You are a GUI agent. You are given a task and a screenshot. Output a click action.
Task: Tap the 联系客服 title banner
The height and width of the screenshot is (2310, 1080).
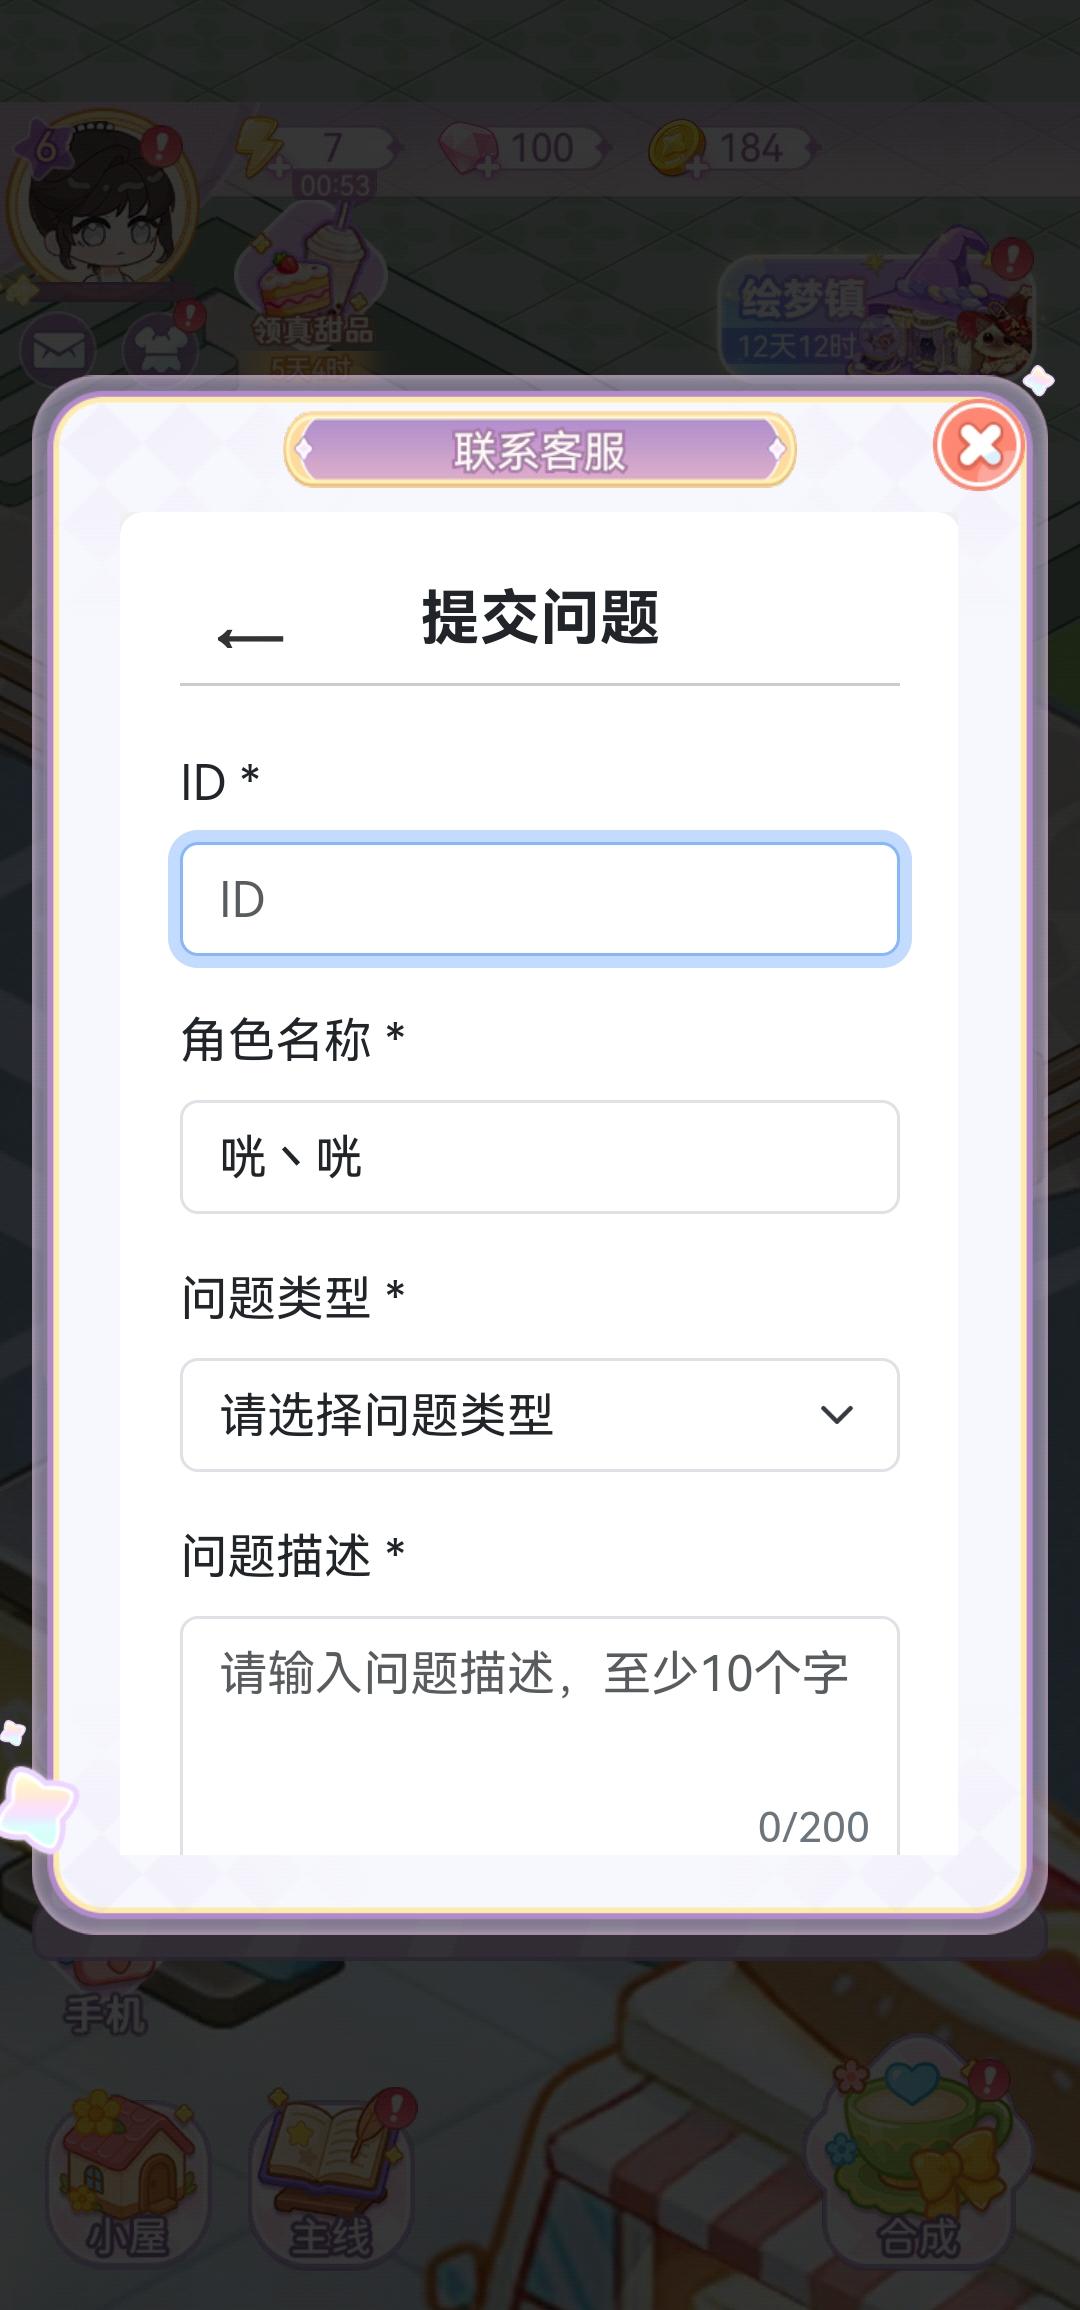pyautogui.click(x=540, y=451)
